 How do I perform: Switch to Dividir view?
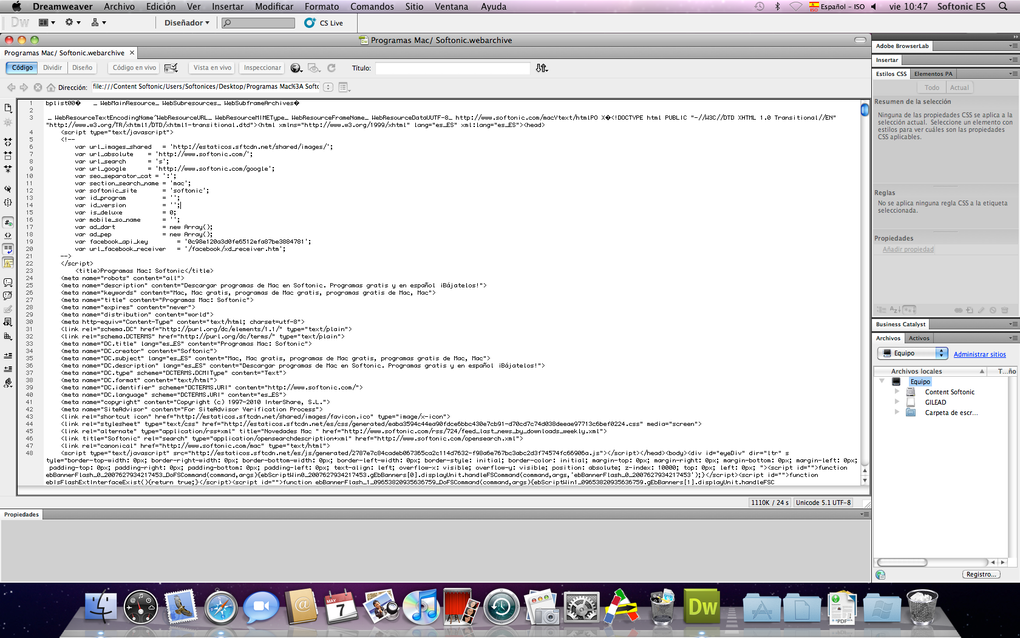(53, 68)
